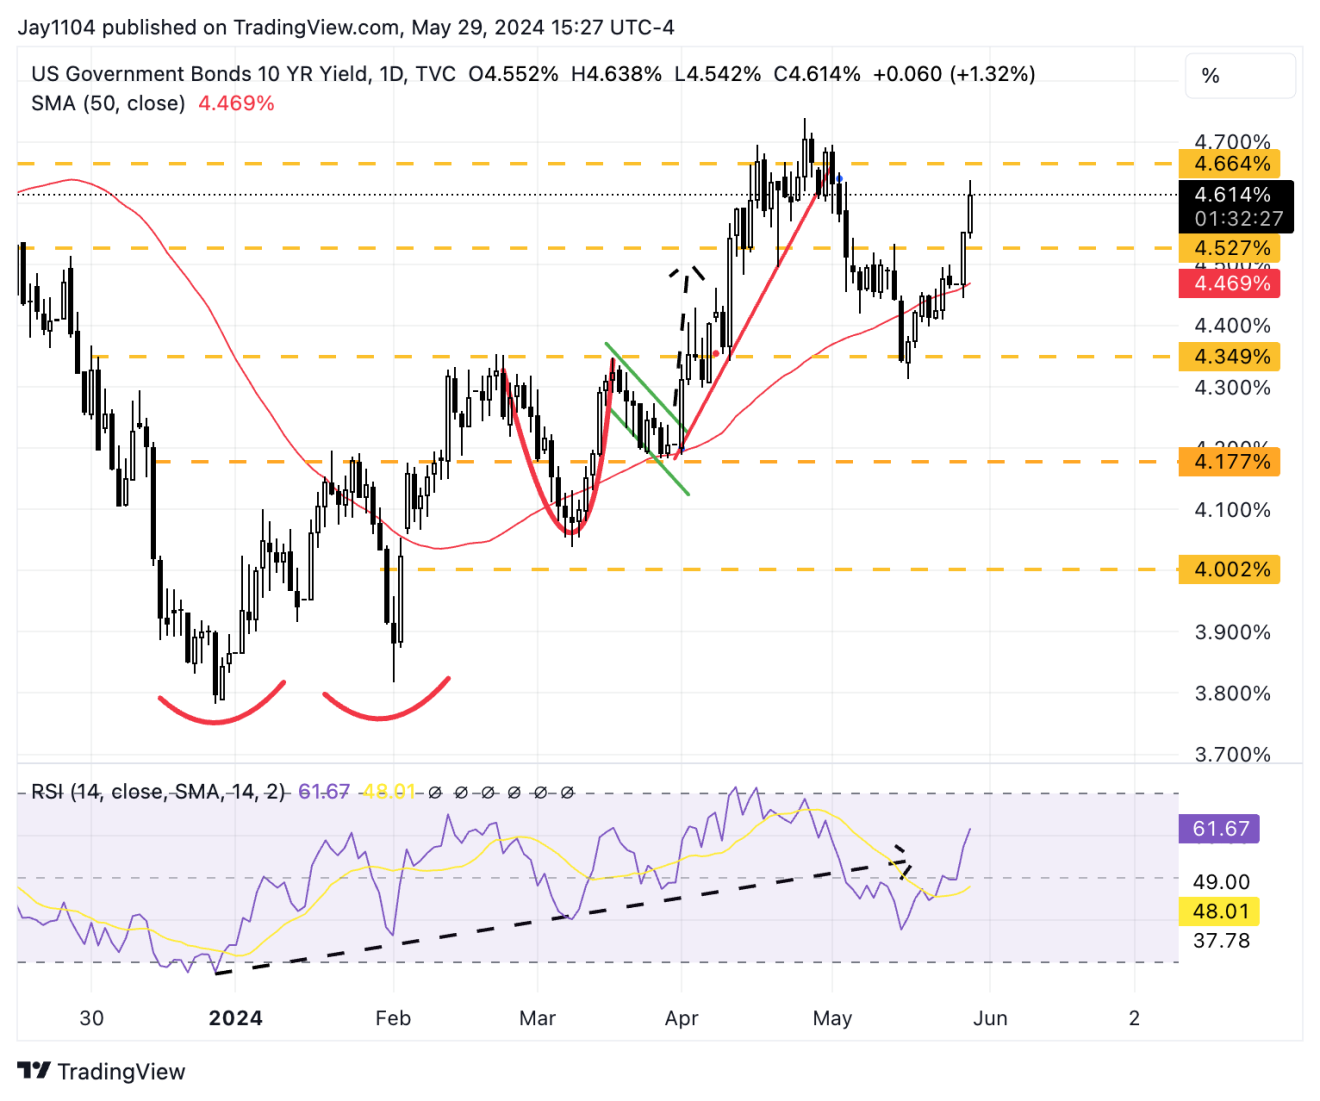Click the change value +0.060 (+1.32%)

[954, 74]
